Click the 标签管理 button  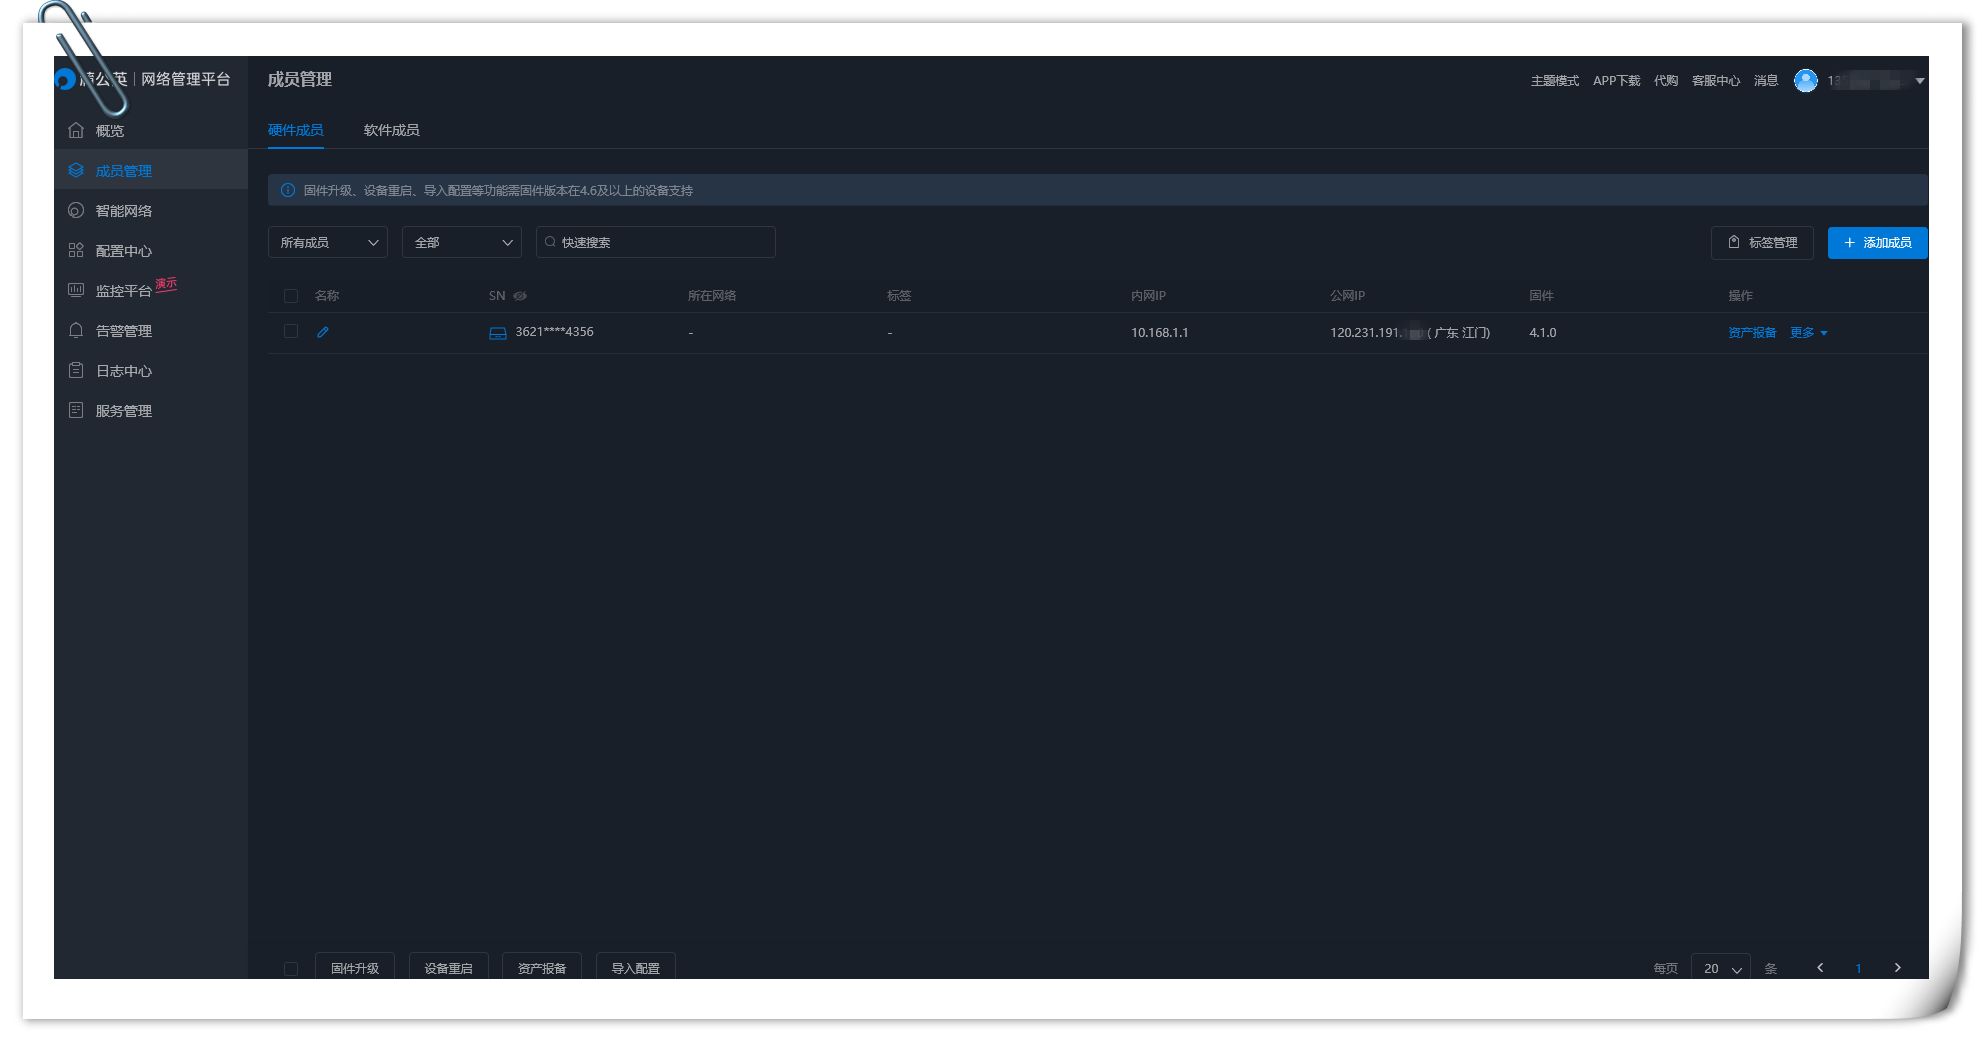click(1761, 243)
